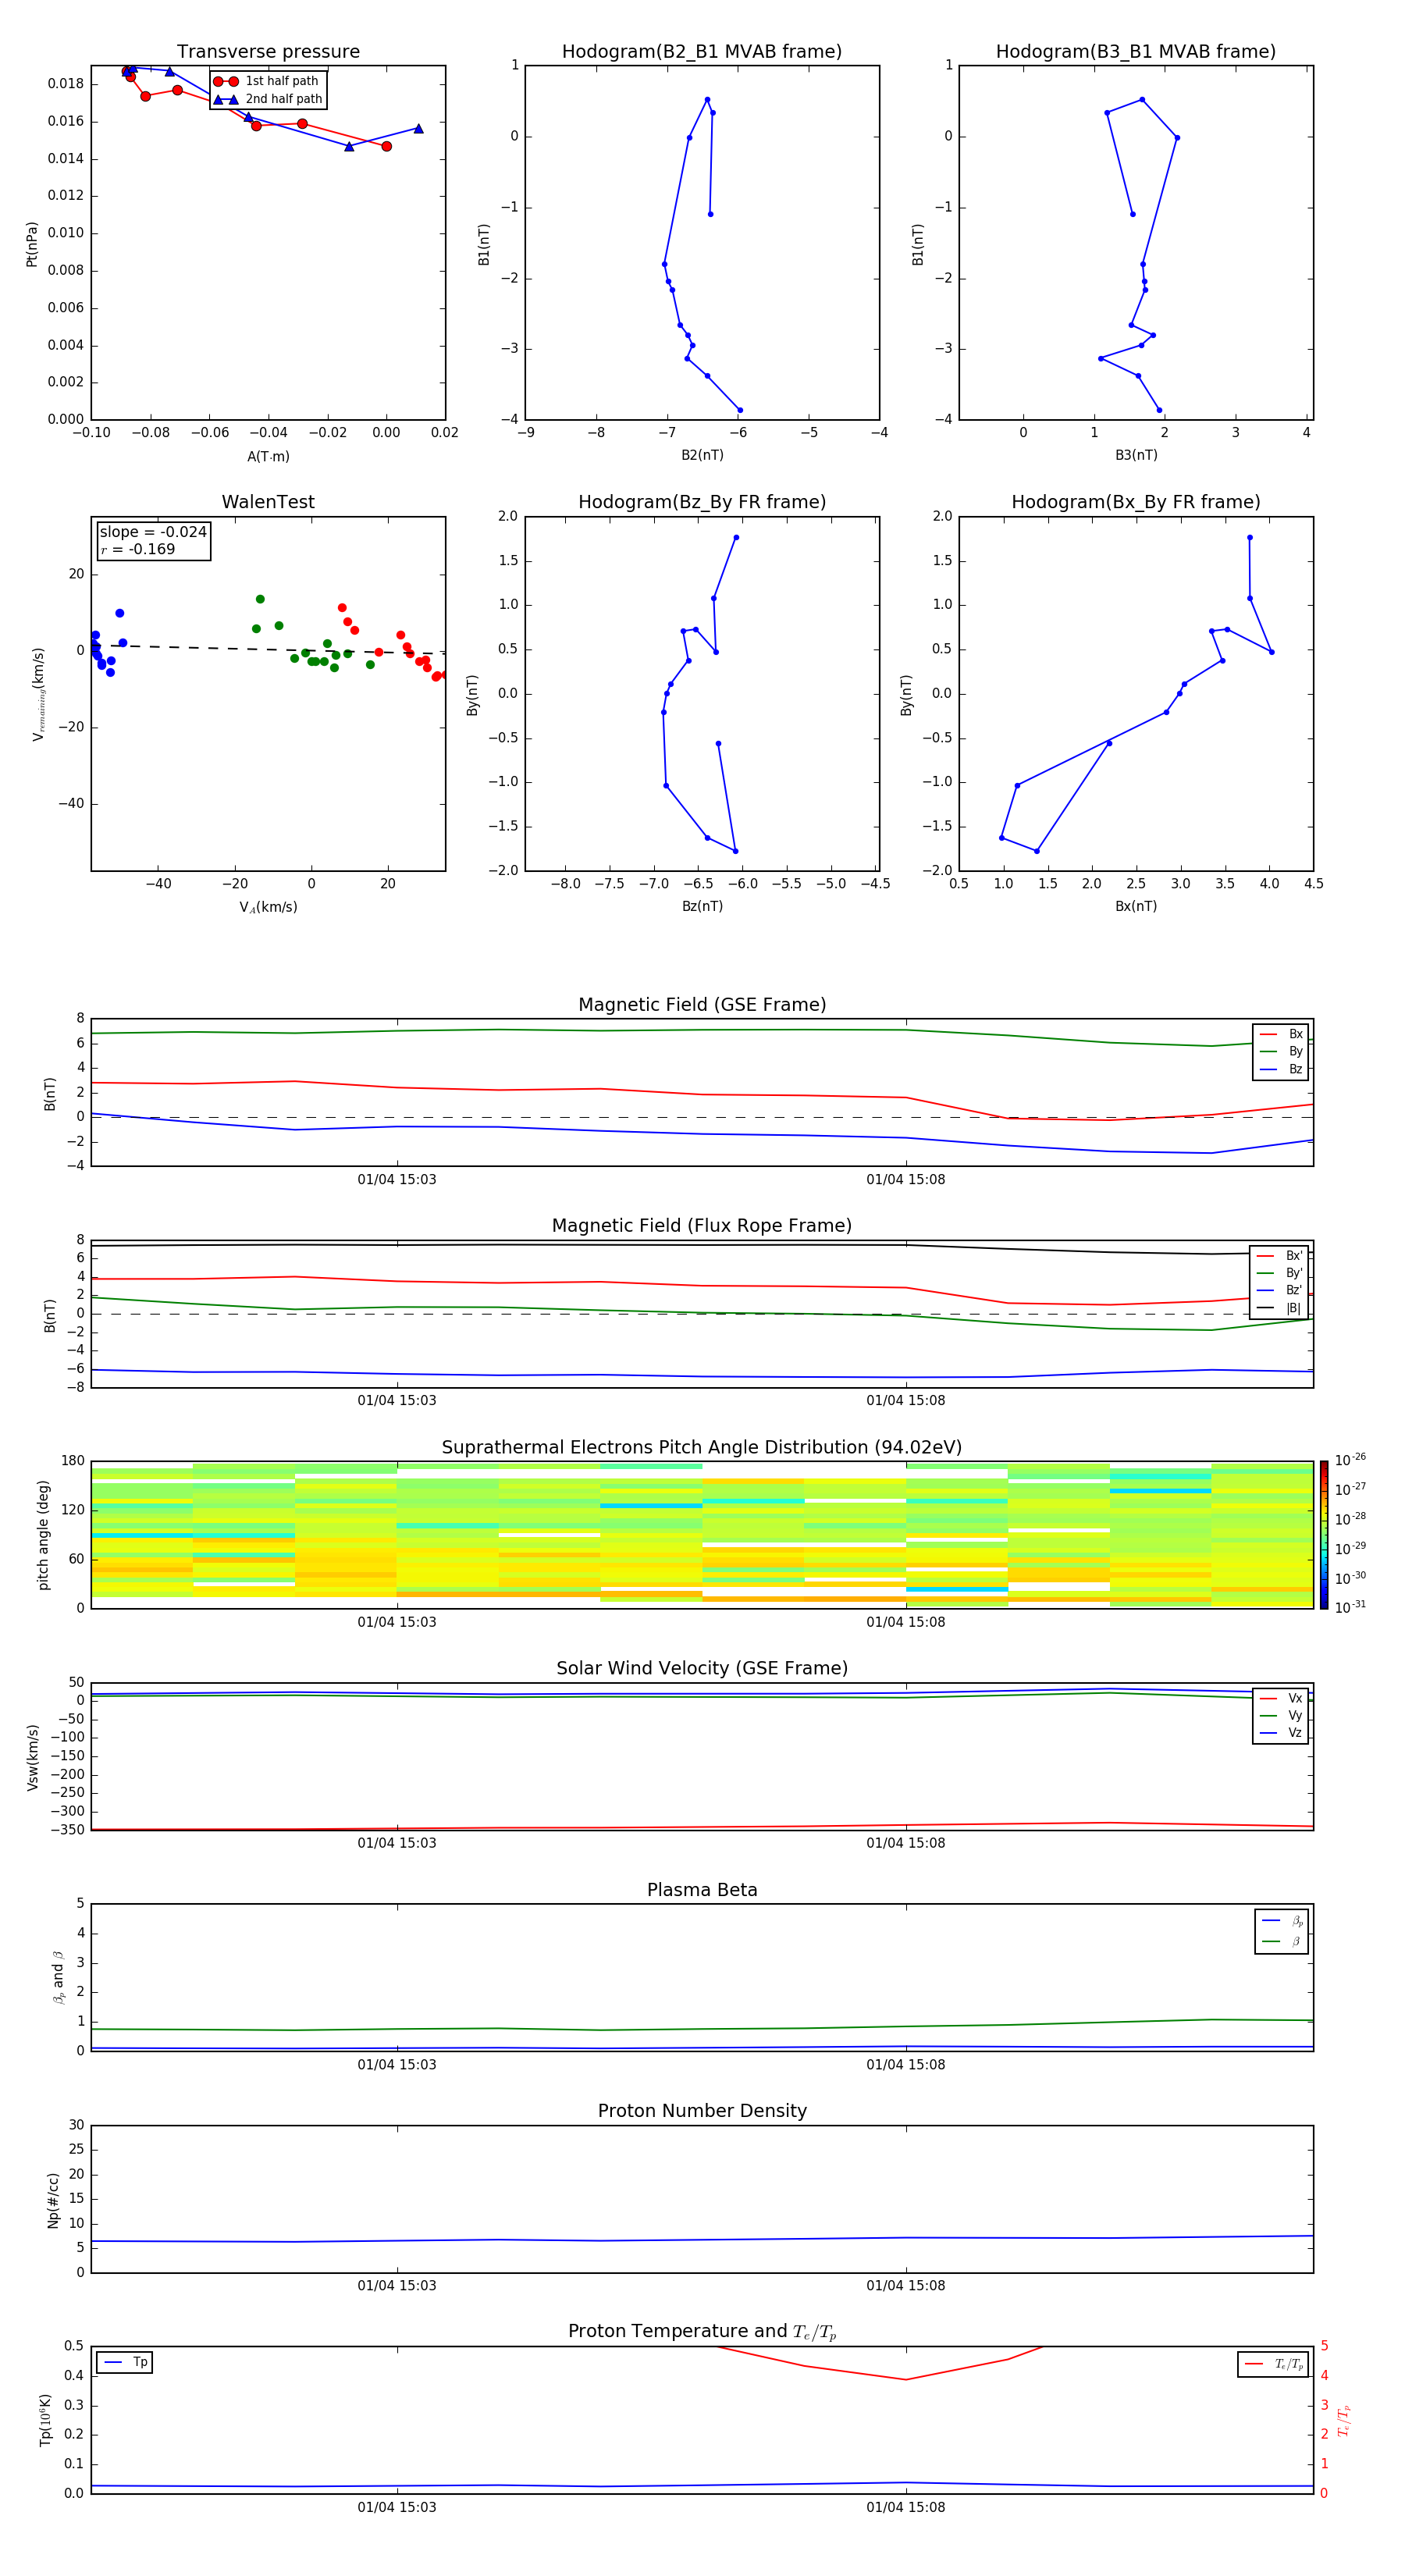Click "Solar Wind Velocity (GSE Frame)" title
Viewport: 1405px width, 2576px height.
coord(702,1669)
